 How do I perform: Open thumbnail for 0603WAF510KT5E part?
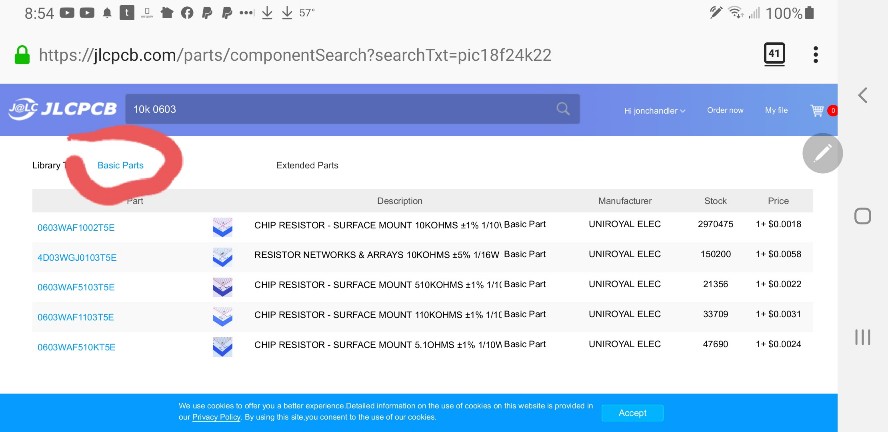[x=222, y=347]
